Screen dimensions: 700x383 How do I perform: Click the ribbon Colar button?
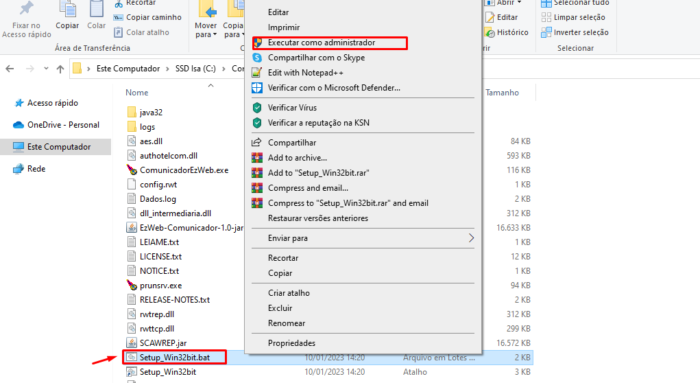[96, 16]
